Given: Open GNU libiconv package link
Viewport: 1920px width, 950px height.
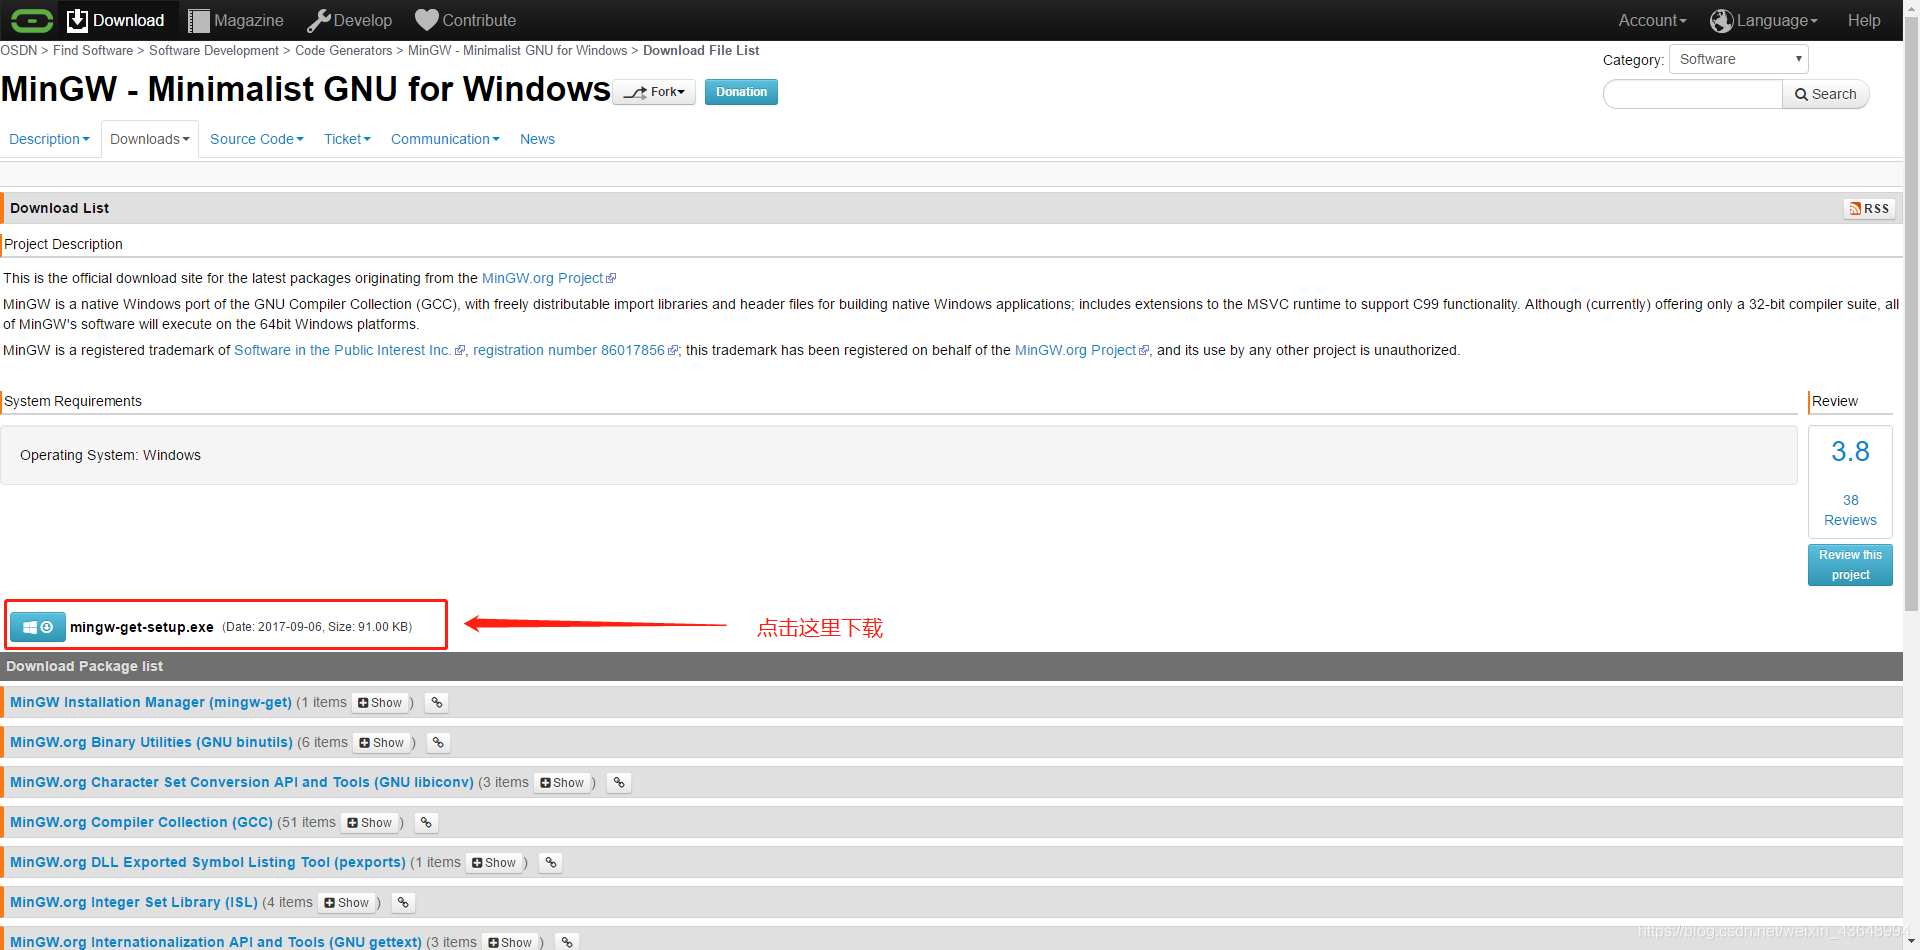Looking at the screenshot, I should tap(242, 782).
